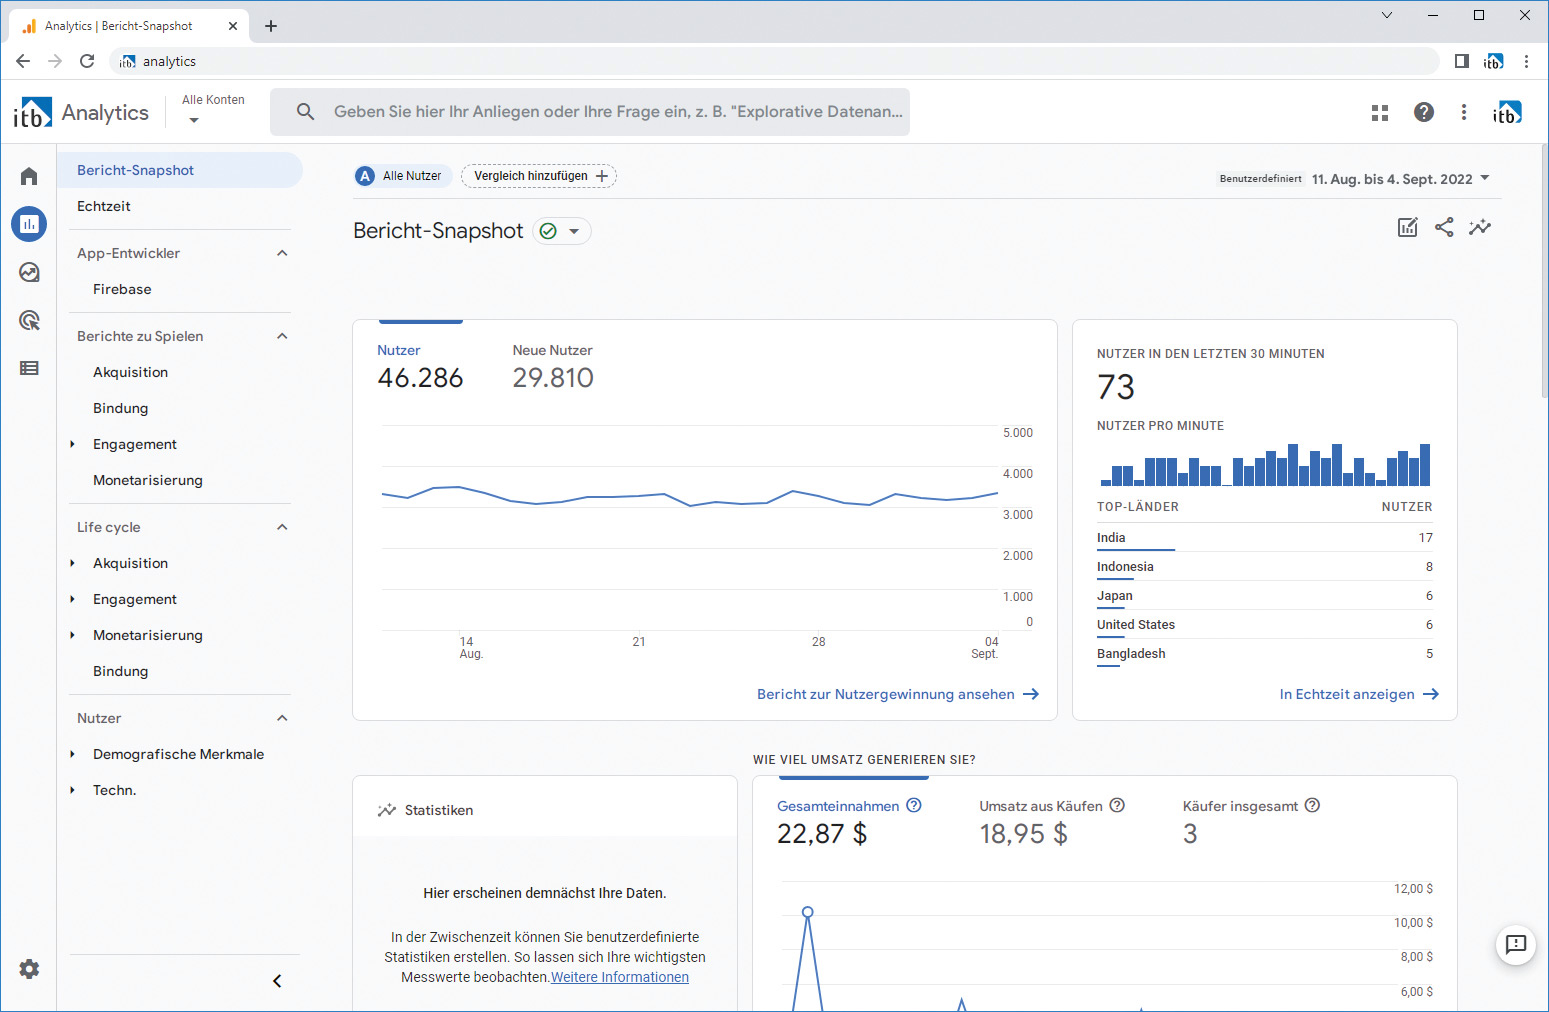The width and height of the screenshot is (1549, 1012).
Task: Click the search magnifier icon
Action: (306, 112)
